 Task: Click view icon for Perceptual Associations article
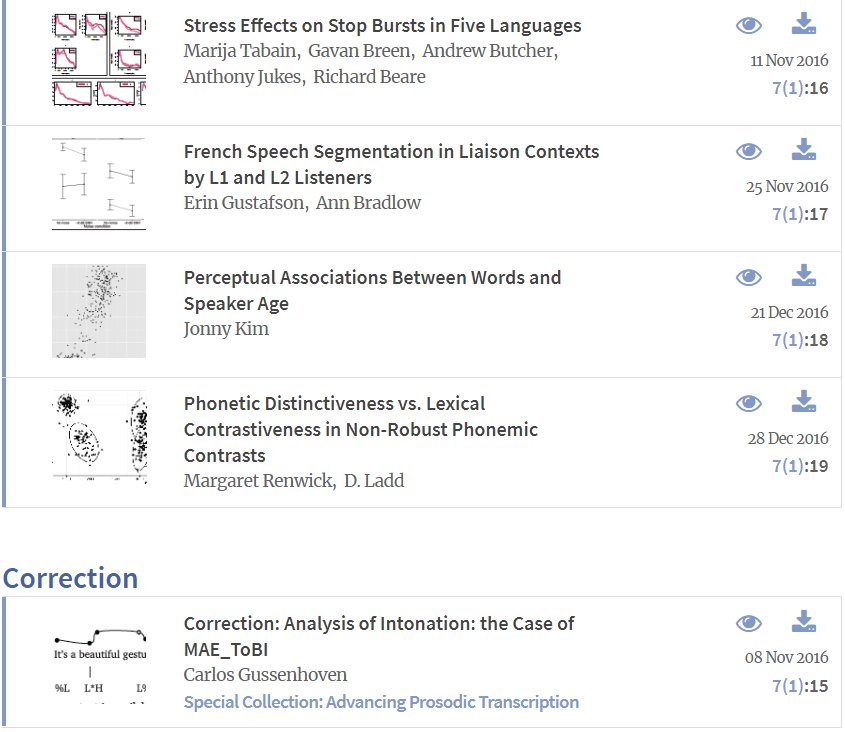tap(749, 278)
